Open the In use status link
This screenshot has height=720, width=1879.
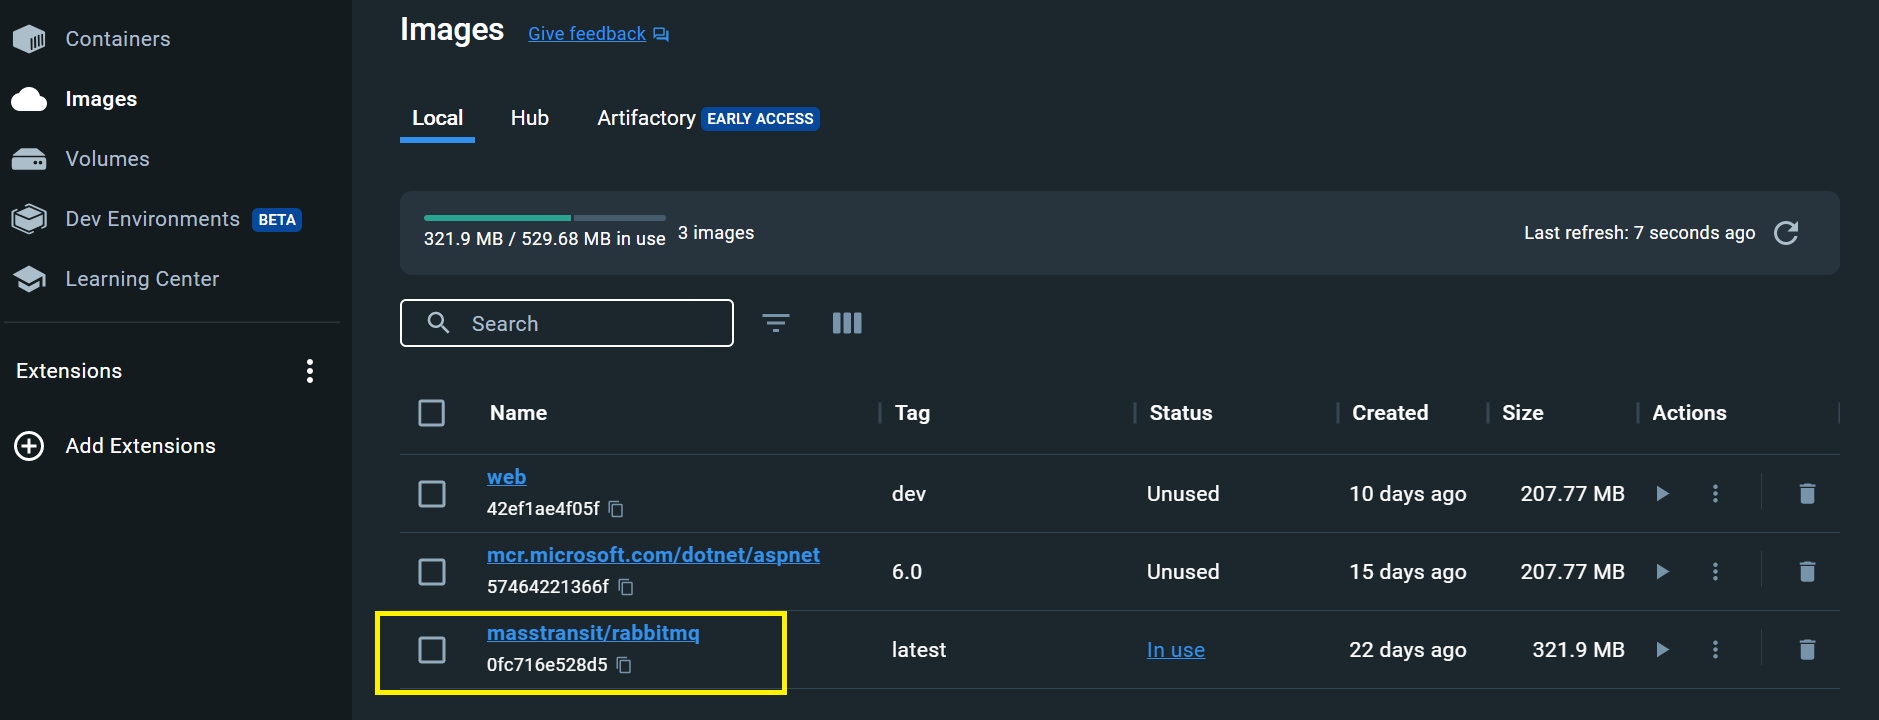point(1175,650)
